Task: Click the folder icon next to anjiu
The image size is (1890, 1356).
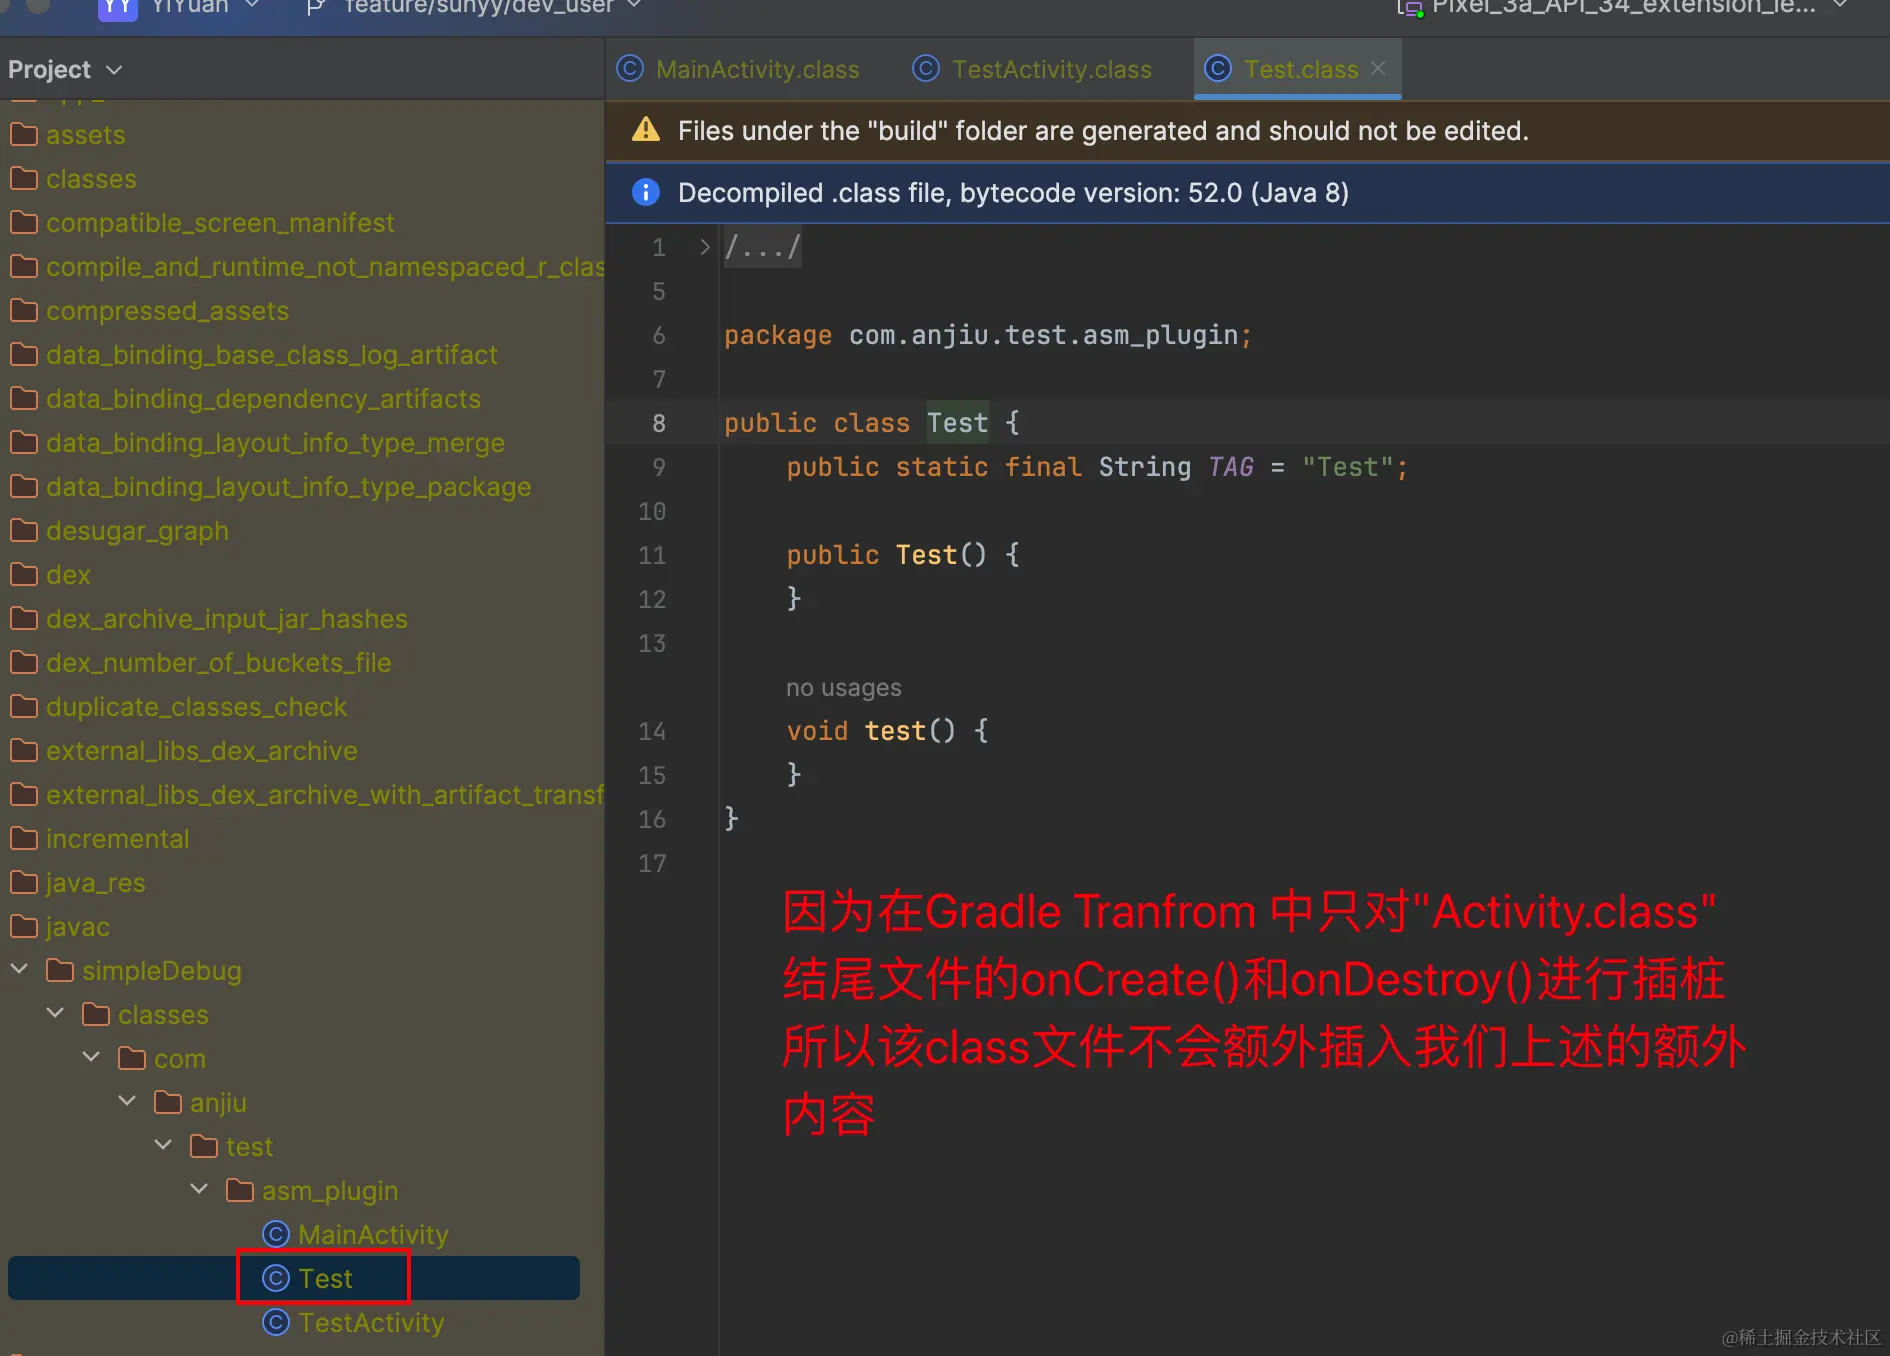Action: click(x=168, y=1102)
